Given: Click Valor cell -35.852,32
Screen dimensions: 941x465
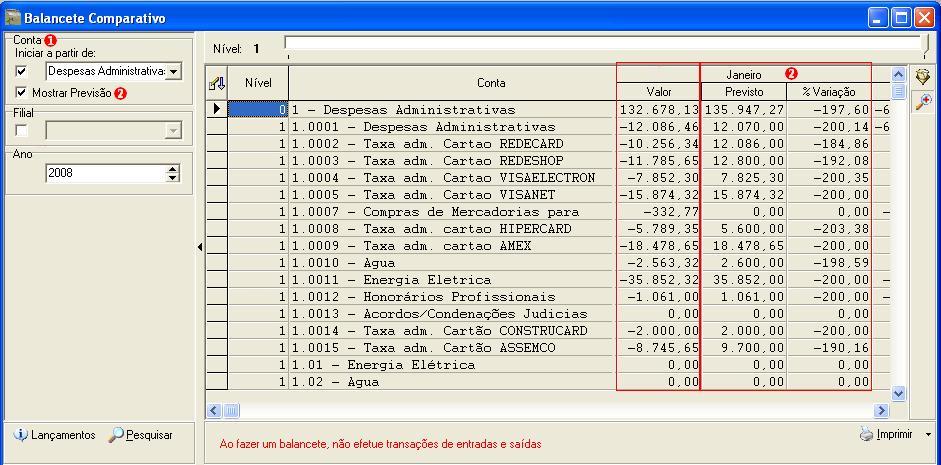Looking at the screenshot, I should [658, 280].
